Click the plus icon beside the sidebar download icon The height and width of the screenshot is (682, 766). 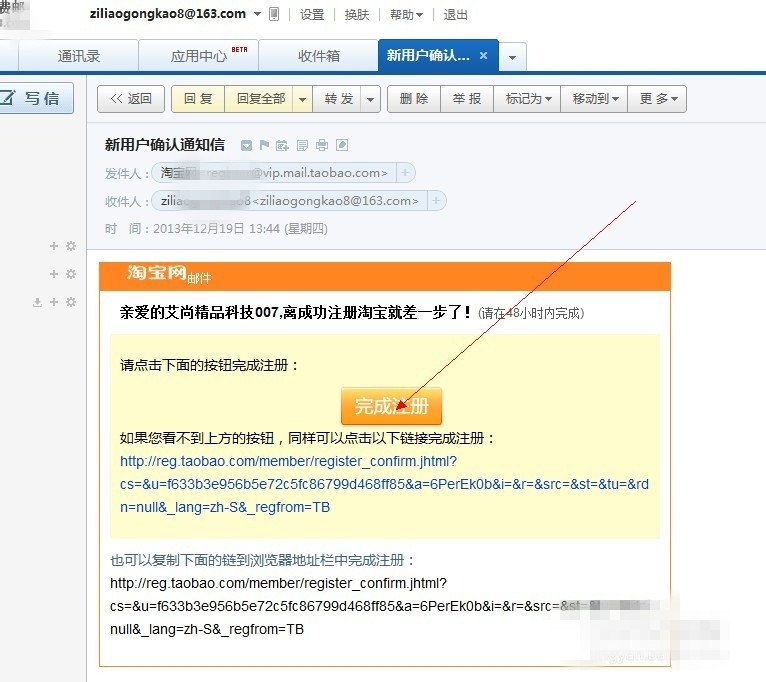[54, 302]
